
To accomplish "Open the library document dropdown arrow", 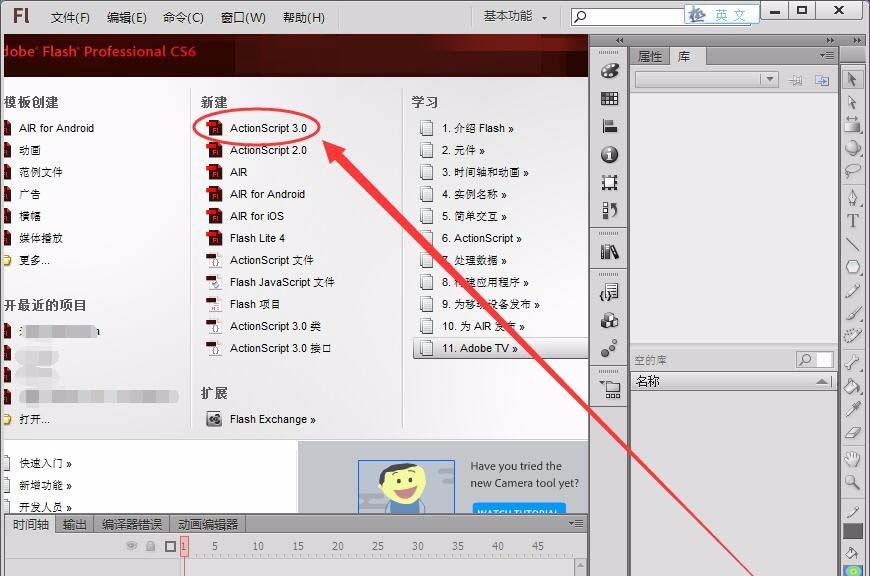I will pyautogui.click(x=770, y=79).
